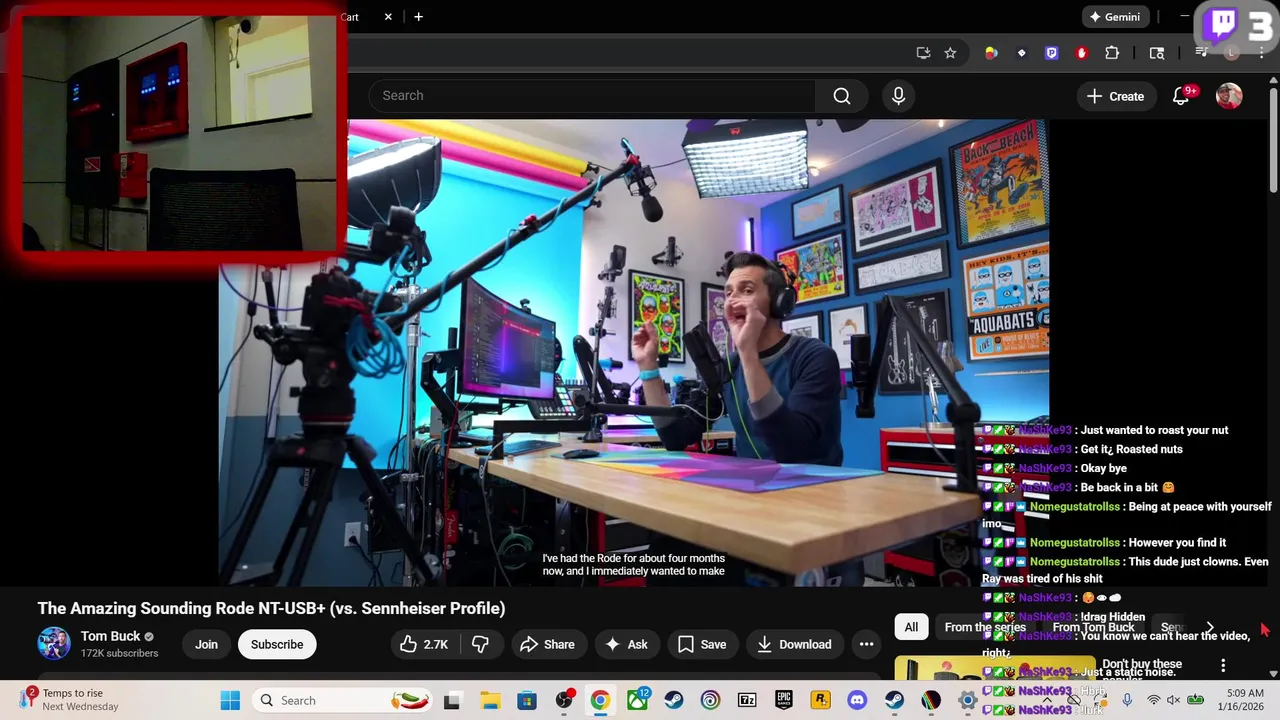Open the Chrome three-dot menu
This screenshot has width=1280, height=720.
click(x=1262, y=53)
